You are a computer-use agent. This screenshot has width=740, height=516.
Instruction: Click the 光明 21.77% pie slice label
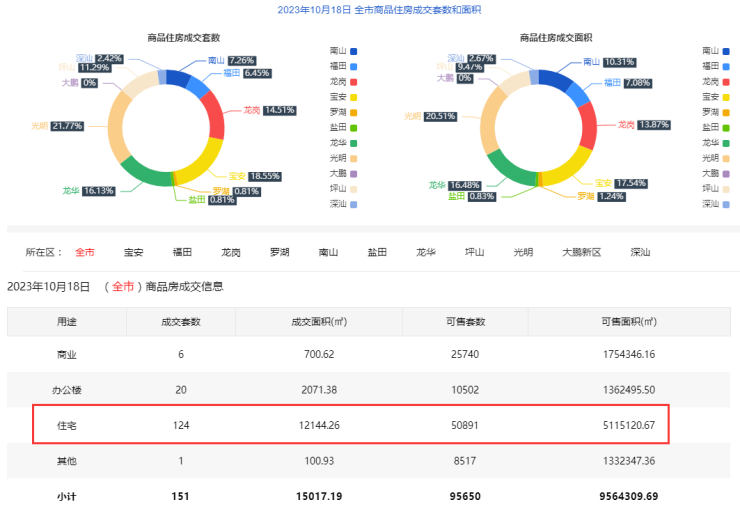58,126
